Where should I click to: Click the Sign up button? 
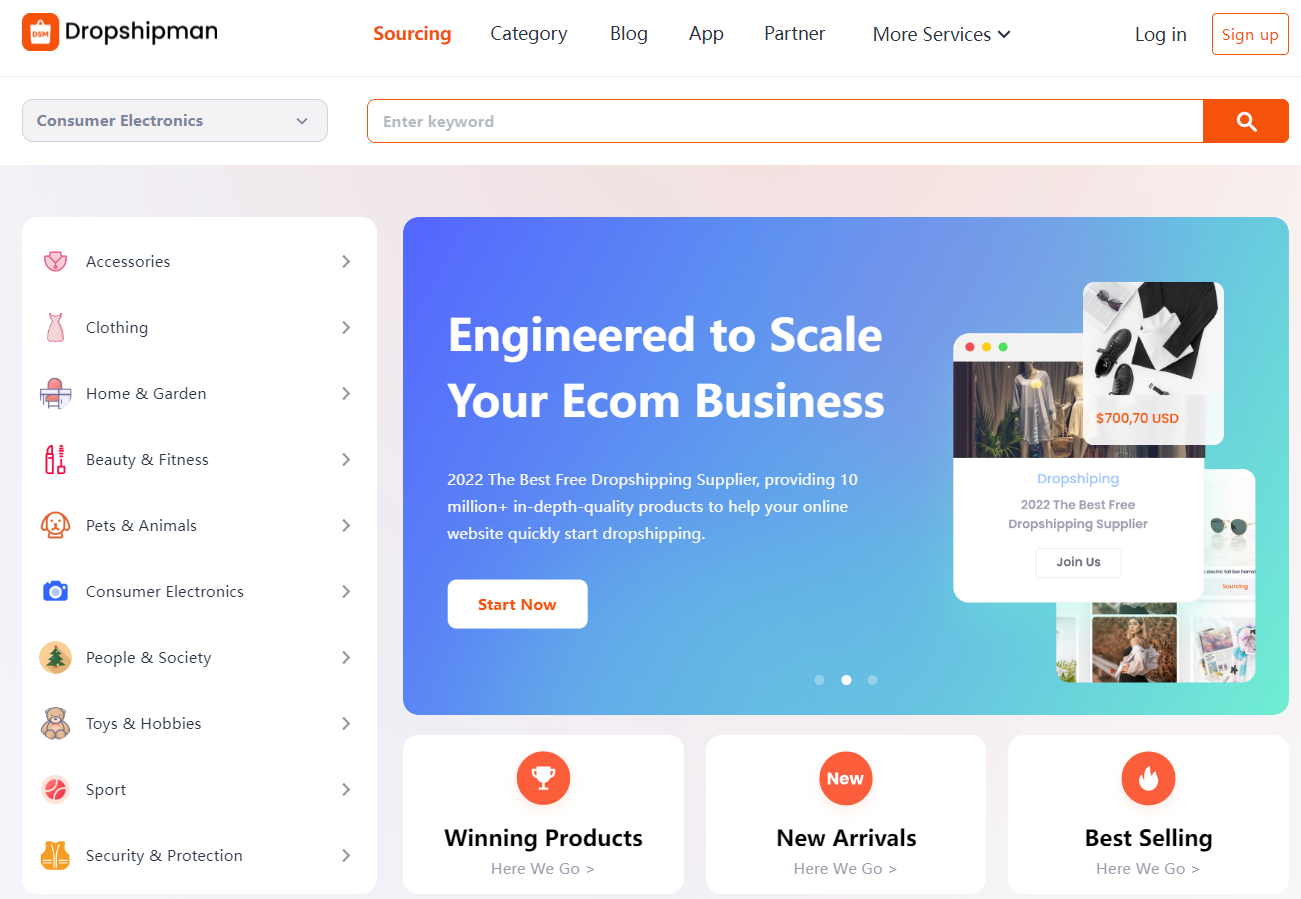1250,34
